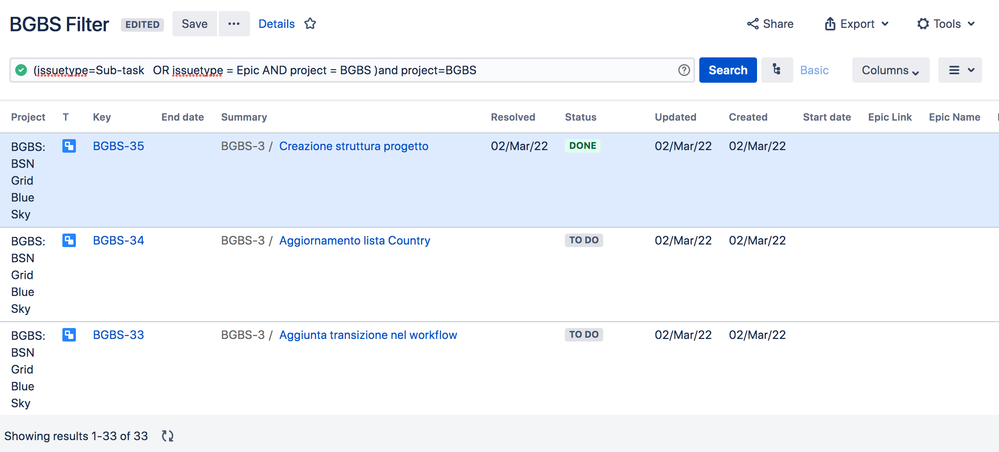Sort by the End date column header

(183, 117)
